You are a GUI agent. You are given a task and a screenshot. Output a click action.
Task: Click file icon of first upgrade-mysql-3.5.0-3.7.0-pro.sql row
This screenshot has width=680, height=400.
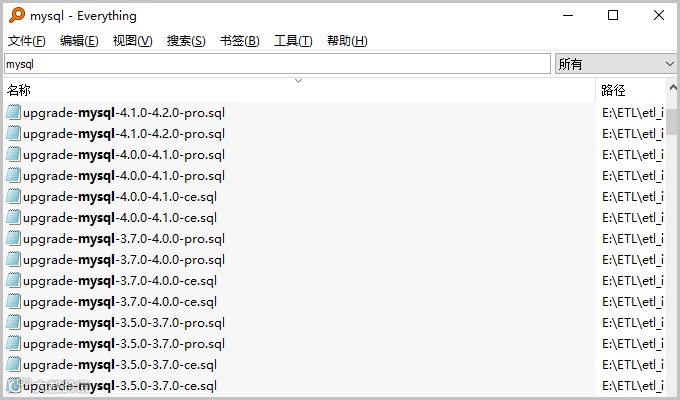pyautogui.click(x=13, y=323)
